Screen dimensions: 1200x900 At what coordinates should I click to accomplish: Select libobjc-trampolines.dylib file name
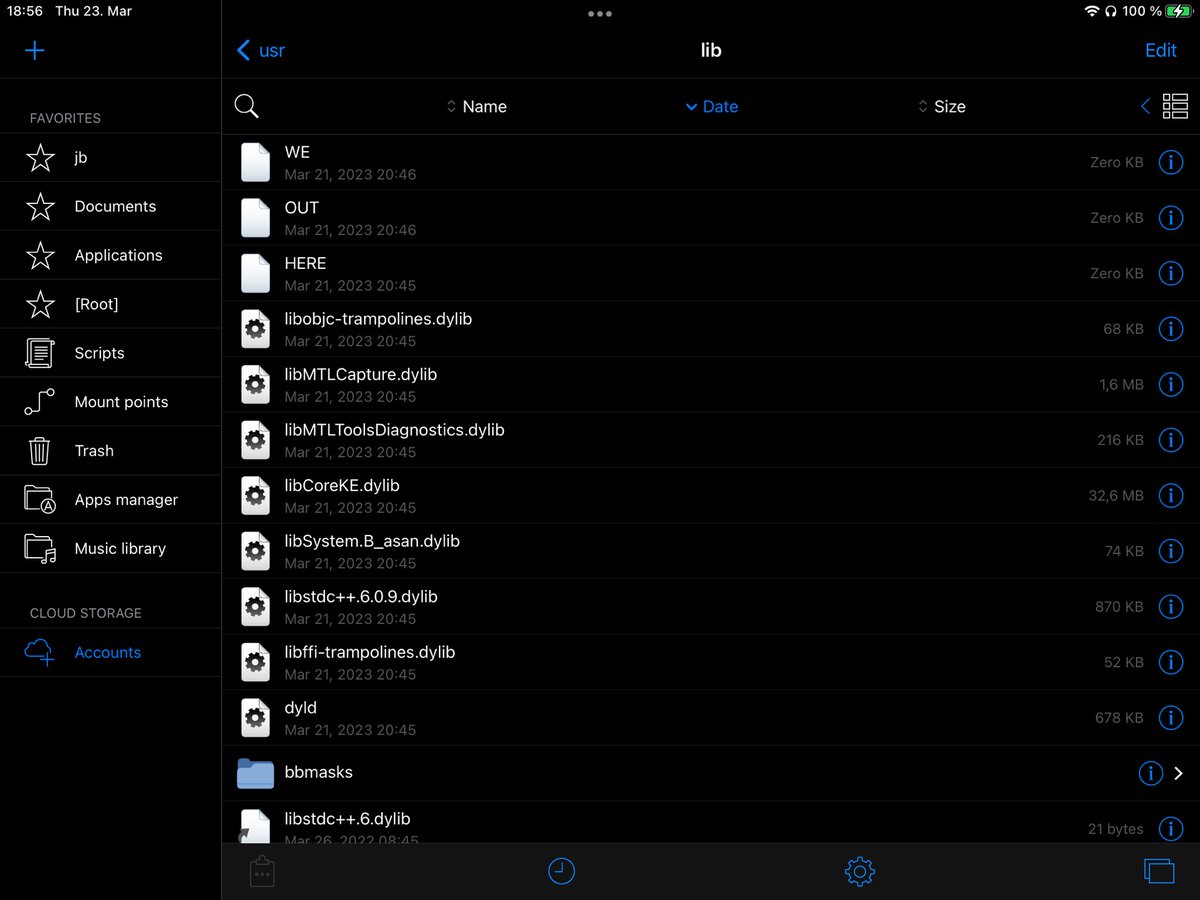[378, 319]
